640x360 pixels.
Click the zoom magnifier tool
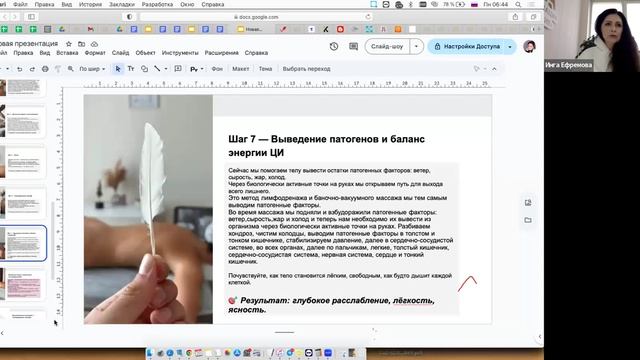click(x=71, y=69)
